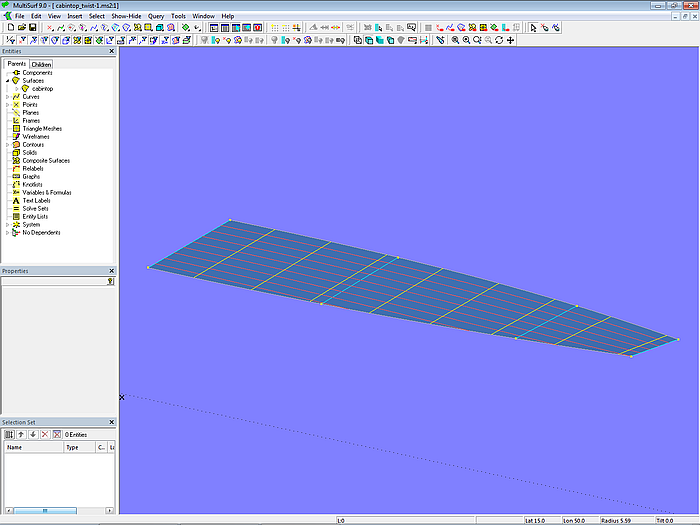Screen dimensions: 700x525
Task: Open the Query menu
Action: pyautogui.click(x=156, y=16)
